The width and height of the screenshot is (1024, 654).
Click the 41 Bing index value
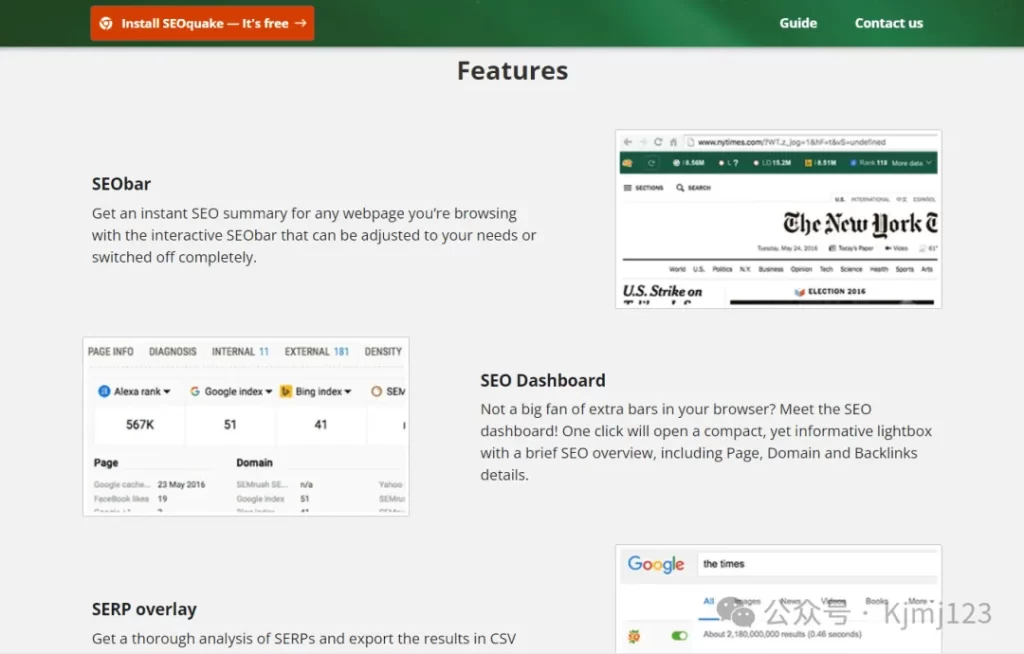tap(321, 425)
